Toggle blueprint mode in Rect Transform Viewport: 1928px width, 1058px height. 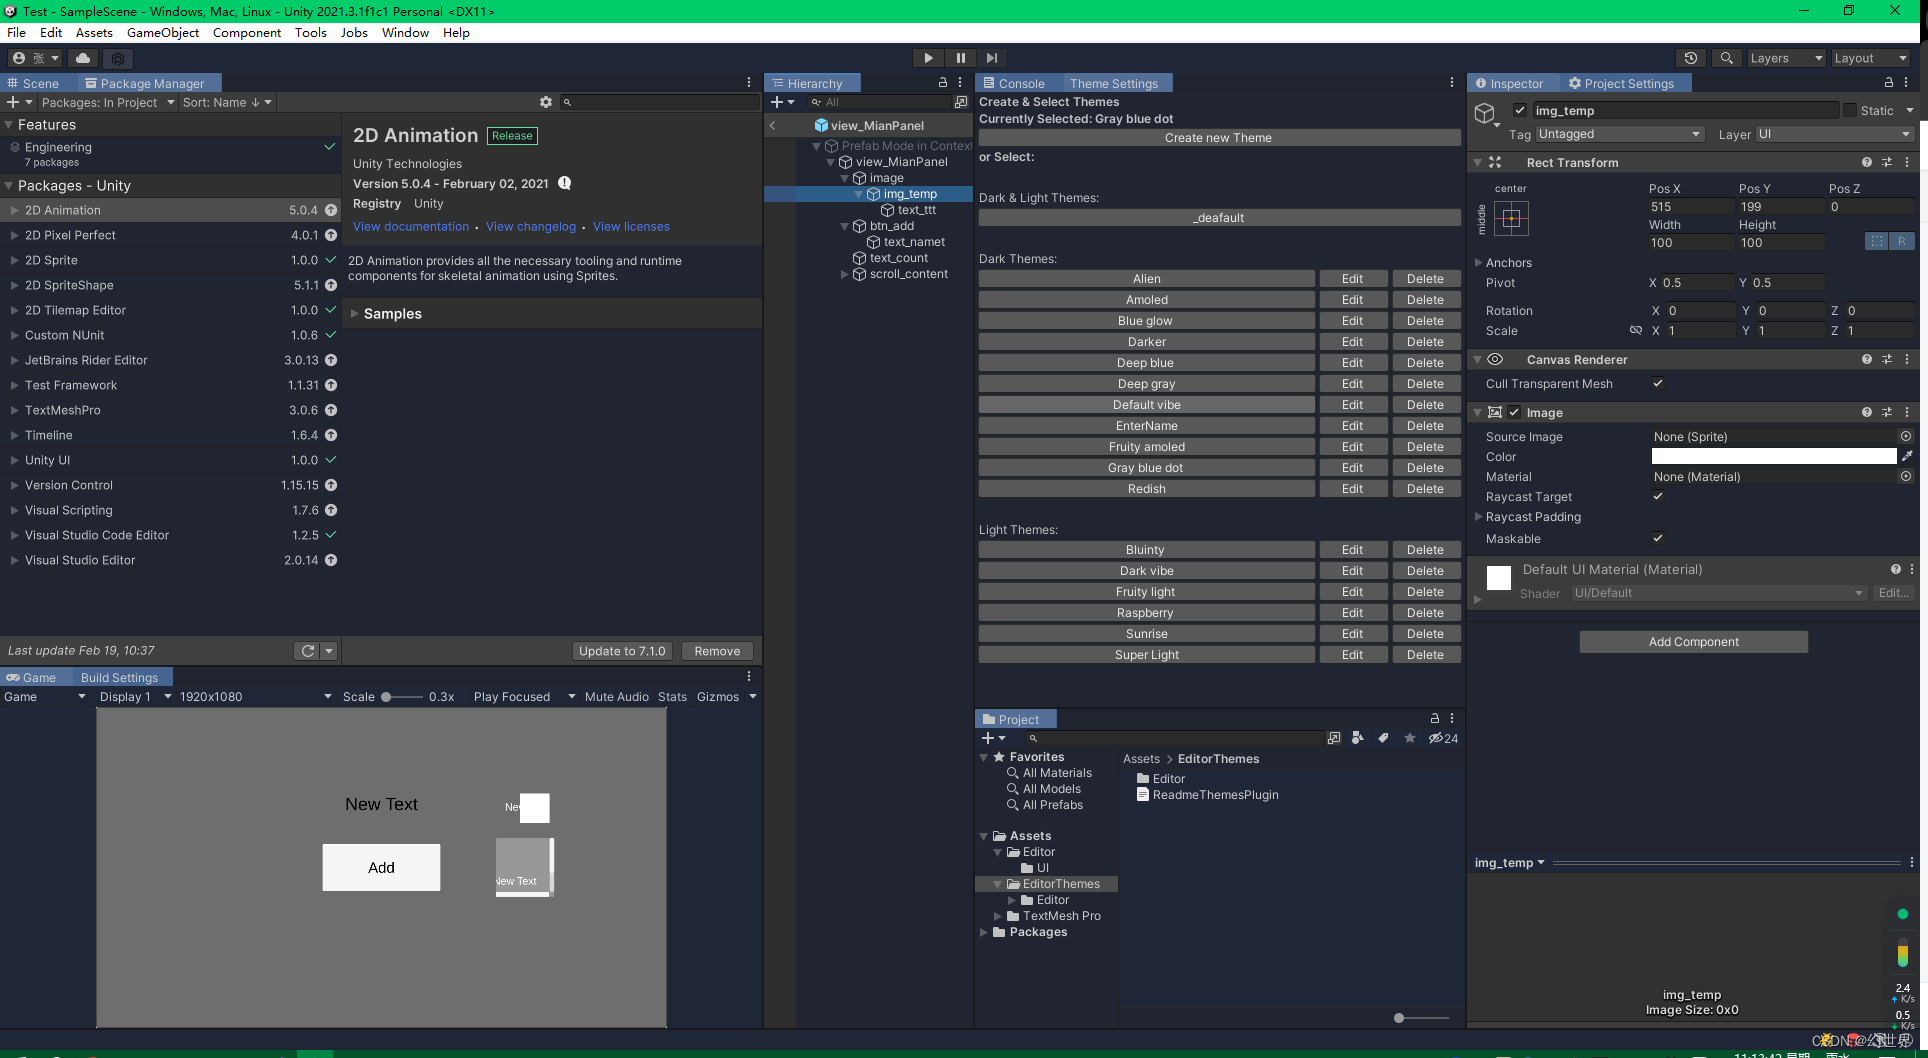pos(1877,241)
